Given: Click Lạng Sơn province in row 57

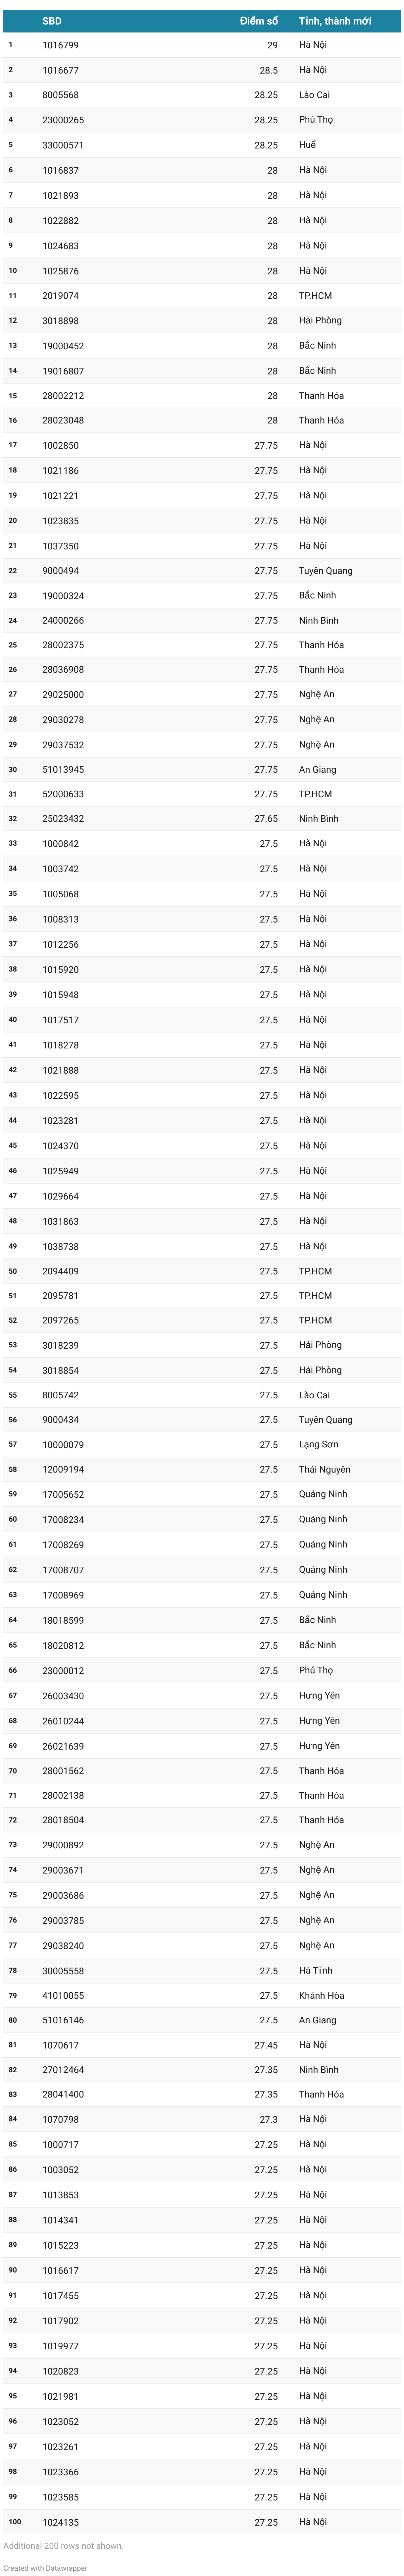Looking at the screenshot, I should 318,1445.
